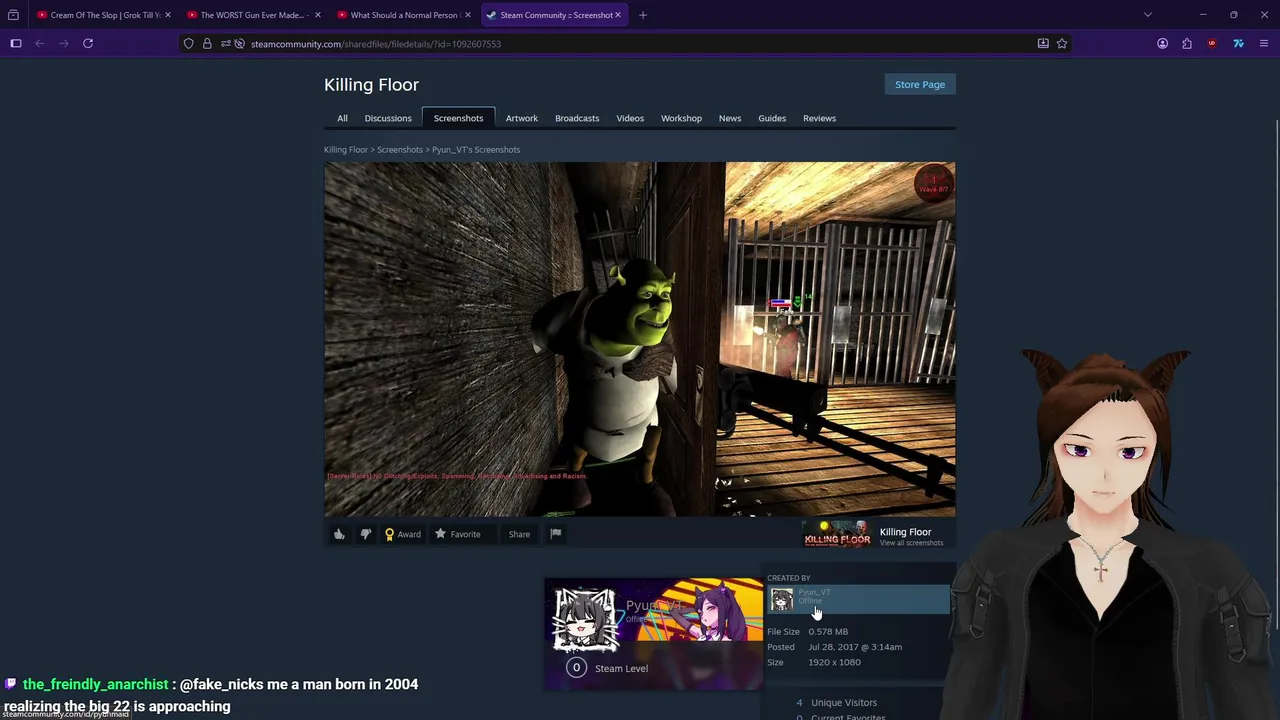Image resolution: width=1280 pixels, height=720 pixels.
Task: Click the 'Jul 28, 2017 @ 3:14am' posted date
Action: [855, 647]
